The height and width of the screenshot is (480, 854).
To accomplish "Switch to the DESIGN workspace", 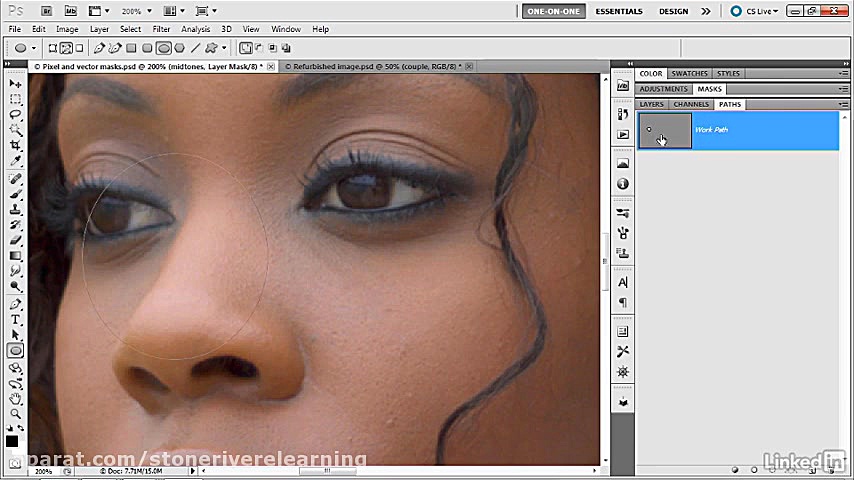I will tap(674, 11).
